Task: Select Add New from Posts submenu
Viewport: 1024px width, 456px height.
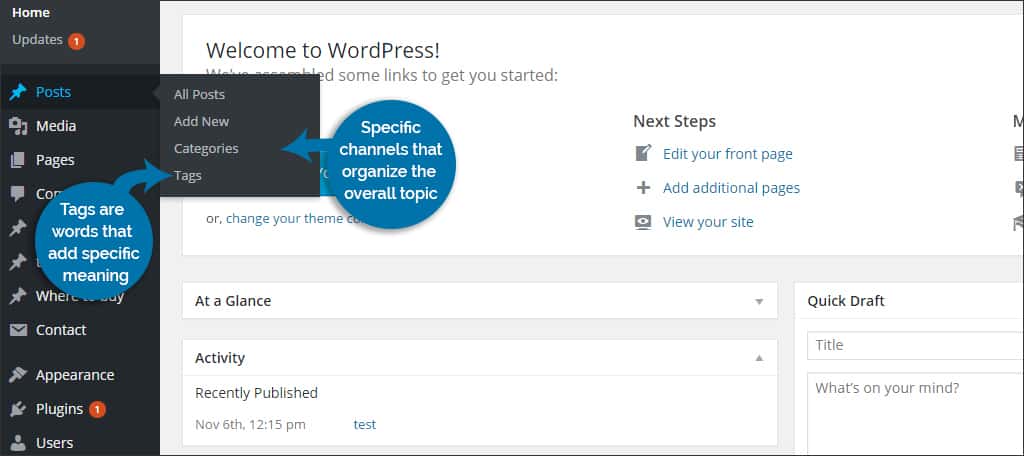Action: coord(201,122)
